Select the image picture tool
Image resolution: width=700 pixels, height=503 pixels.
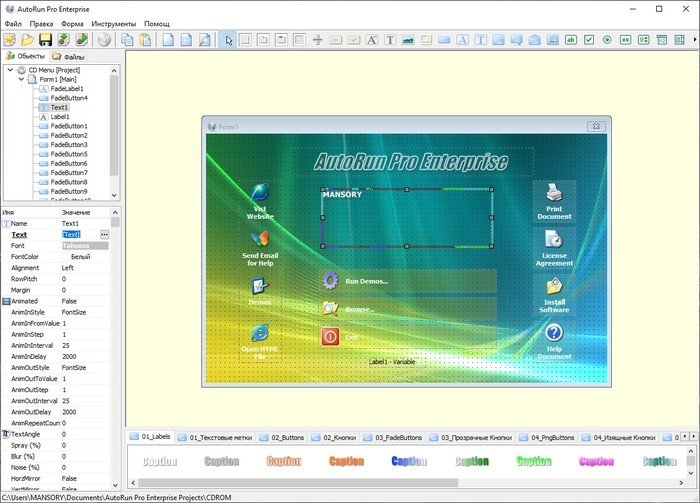pos(408,40)
